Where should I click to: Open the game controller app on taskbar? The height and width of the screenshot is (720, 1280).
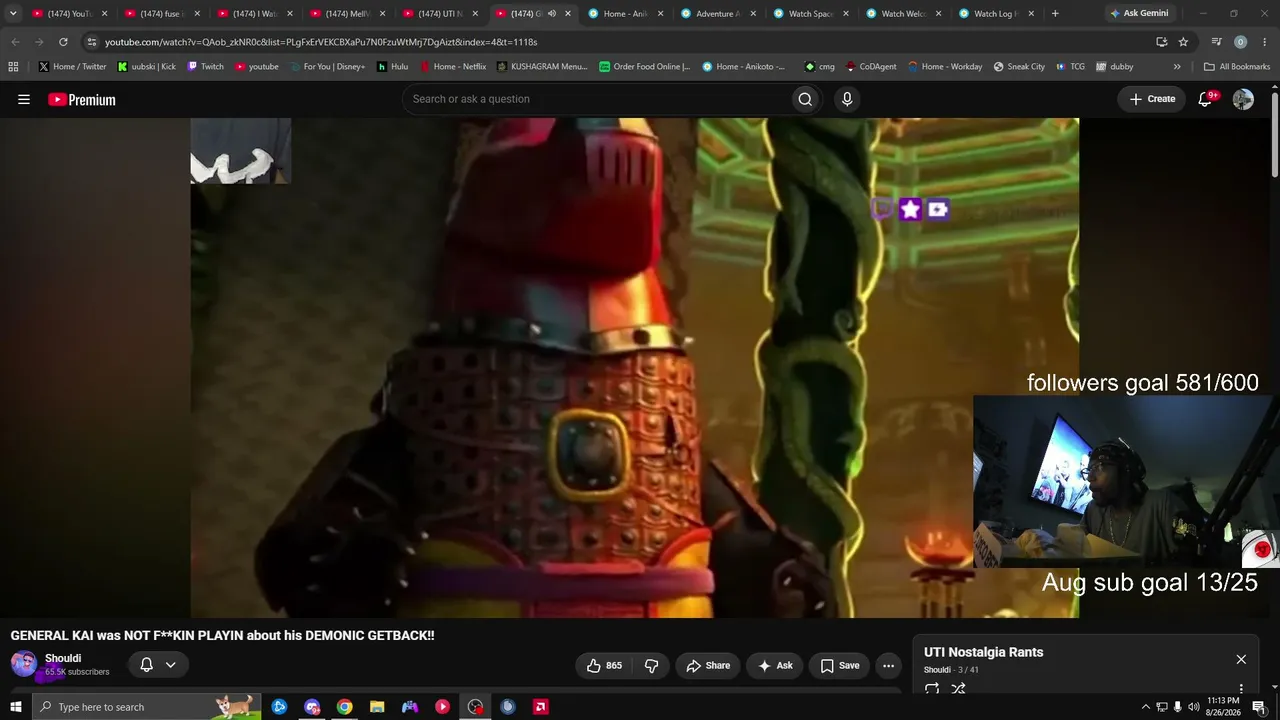(x=410, y=707)
